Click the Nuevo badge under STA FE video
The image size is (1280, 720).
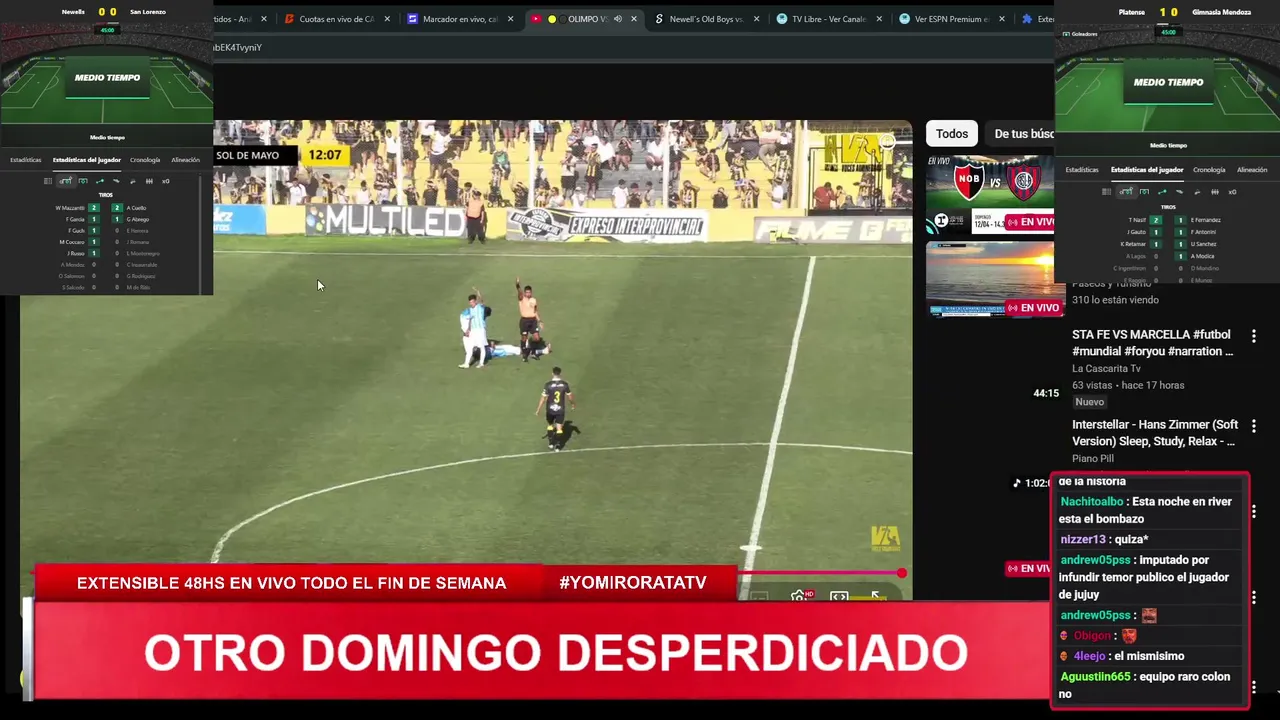pos(1089,402)
